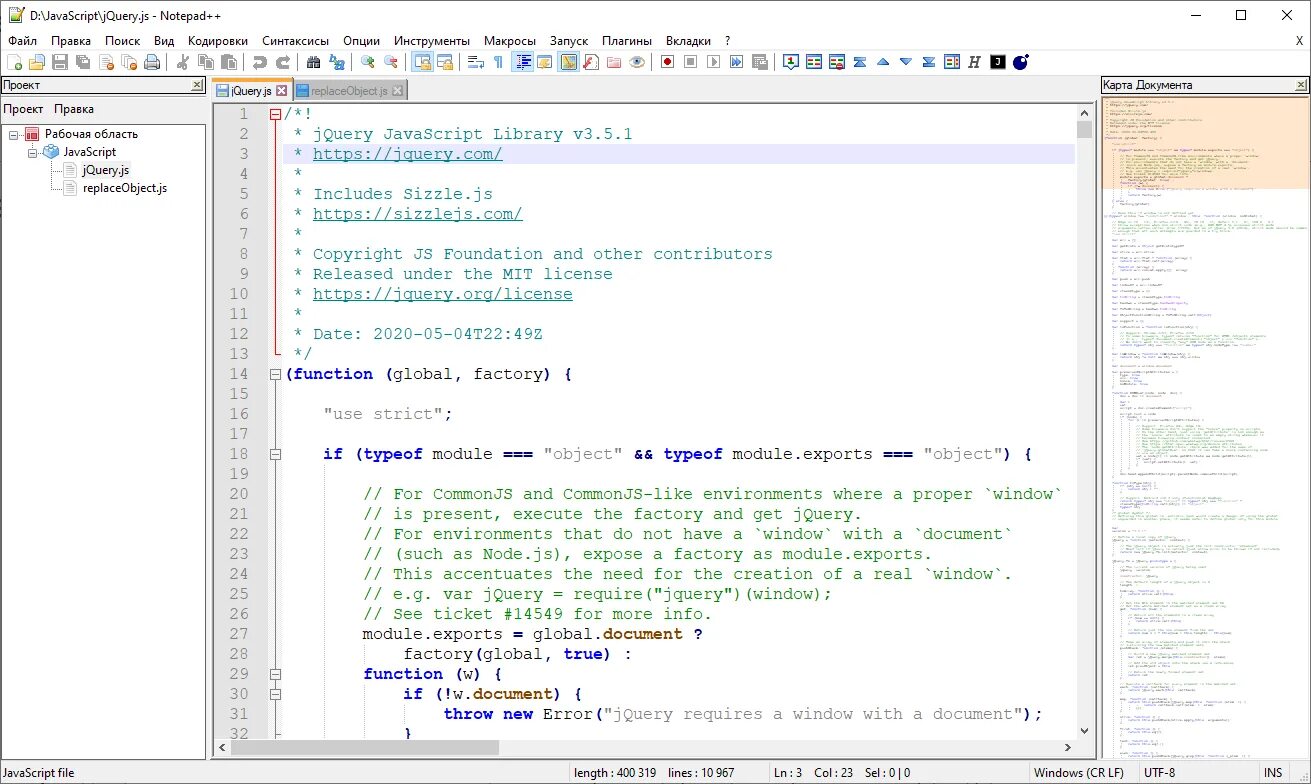Collapse the JavaScript project folder
The height and width of the screenshot is (784, 1311).
[x=32, y=152]
